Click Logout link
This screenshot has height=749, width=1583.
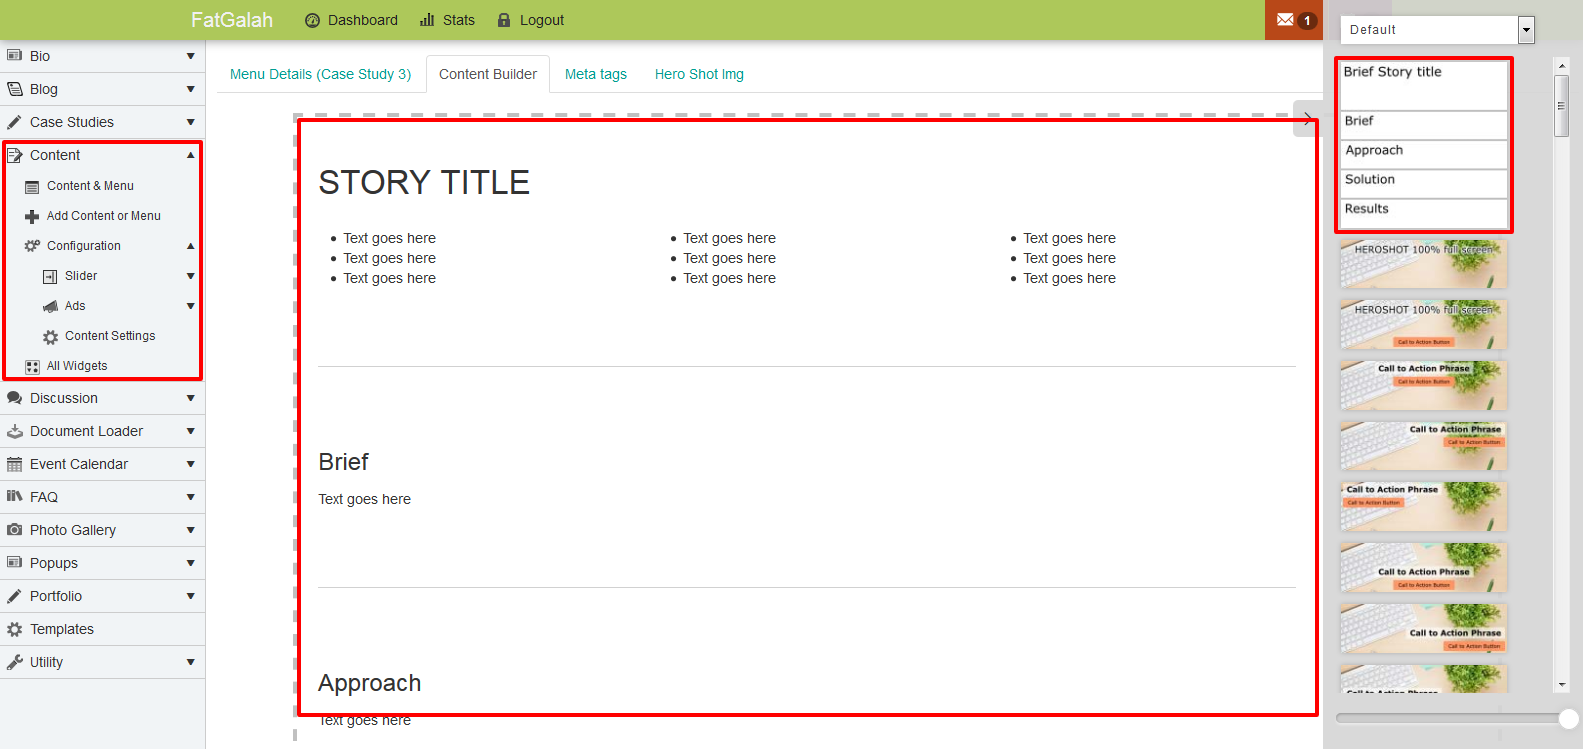point(530,20)
